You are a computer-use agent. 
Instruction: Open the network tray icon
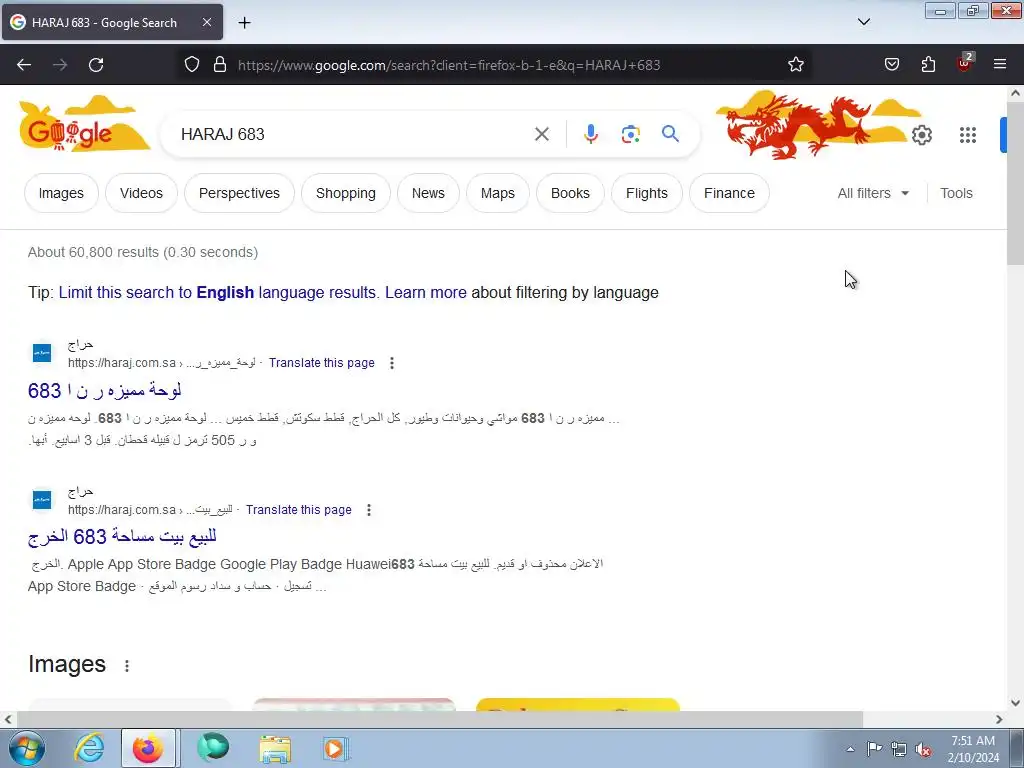point(899,749)
